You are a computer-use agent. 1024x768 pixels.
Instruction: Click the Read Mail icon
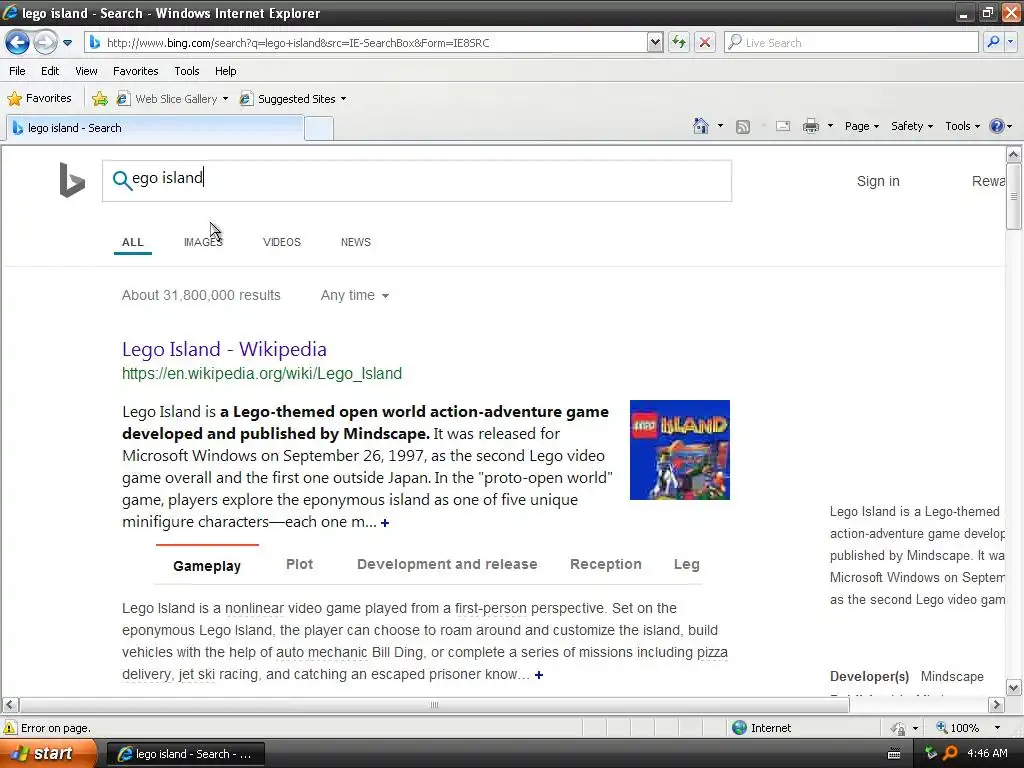point(783,127)
